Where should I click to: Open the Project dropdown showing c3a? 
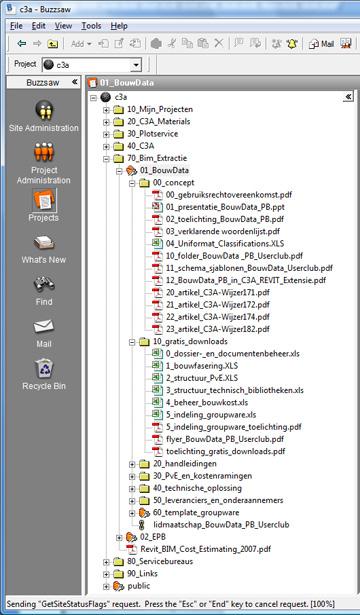pyautogui.click(x=92, y=65)
